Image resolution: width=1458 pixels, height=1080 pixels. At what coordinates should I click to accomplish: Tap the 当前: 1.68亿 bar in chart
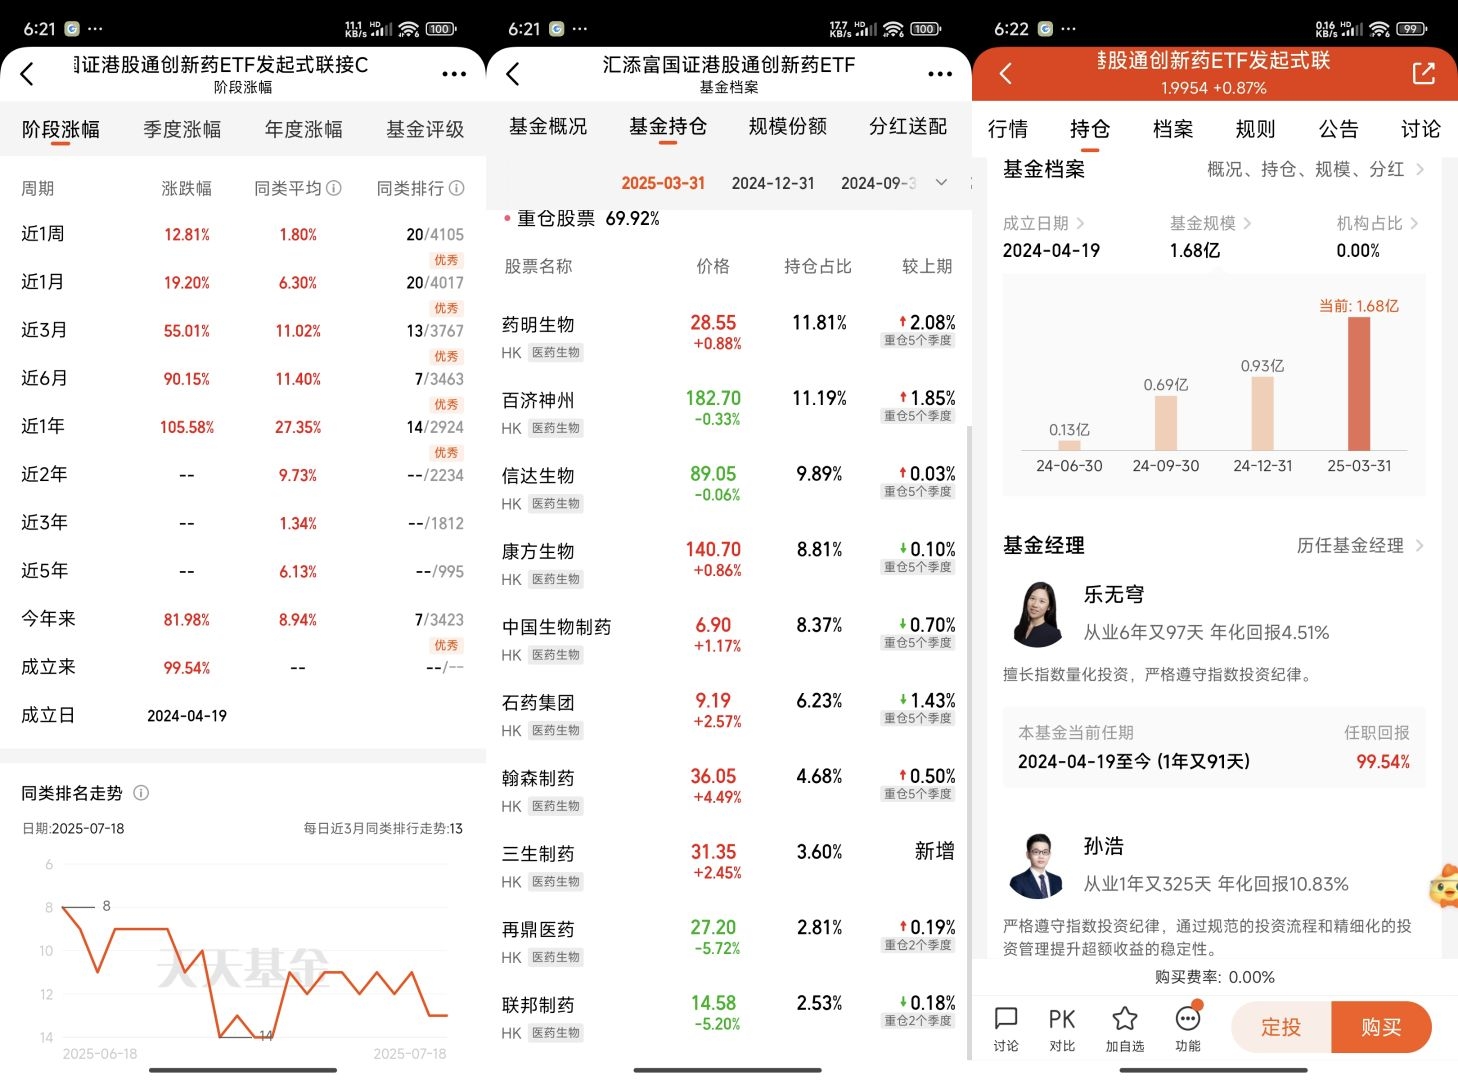[x=1359, y=383]
